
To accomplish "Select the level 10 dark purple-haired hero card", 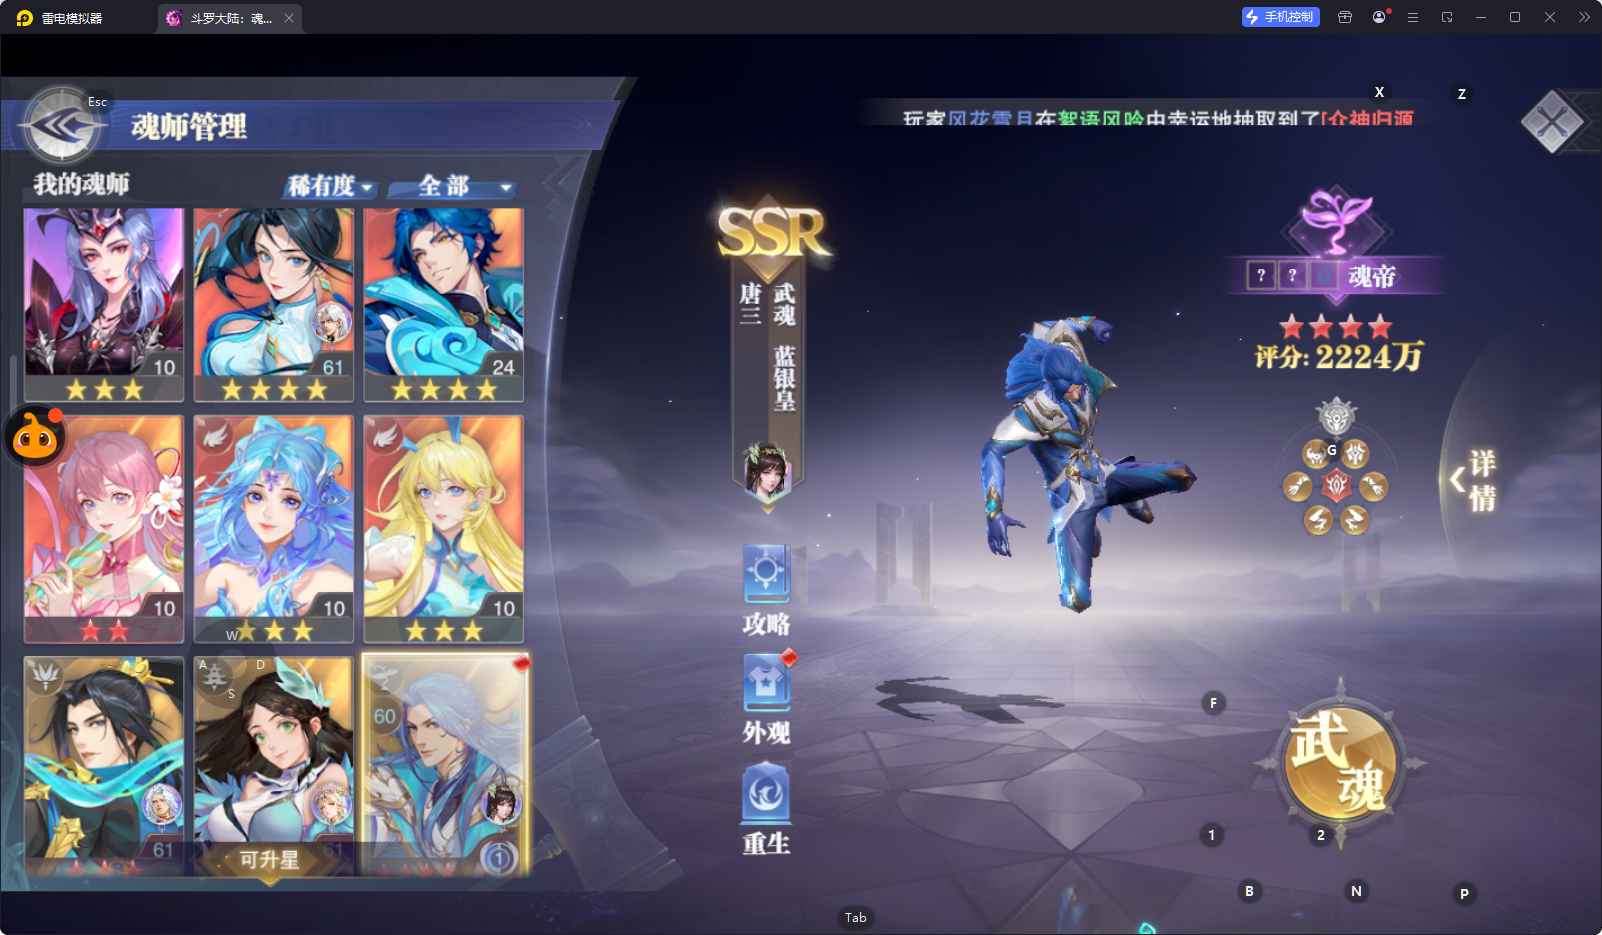I will pyautogui.click(x=104, y=305).
